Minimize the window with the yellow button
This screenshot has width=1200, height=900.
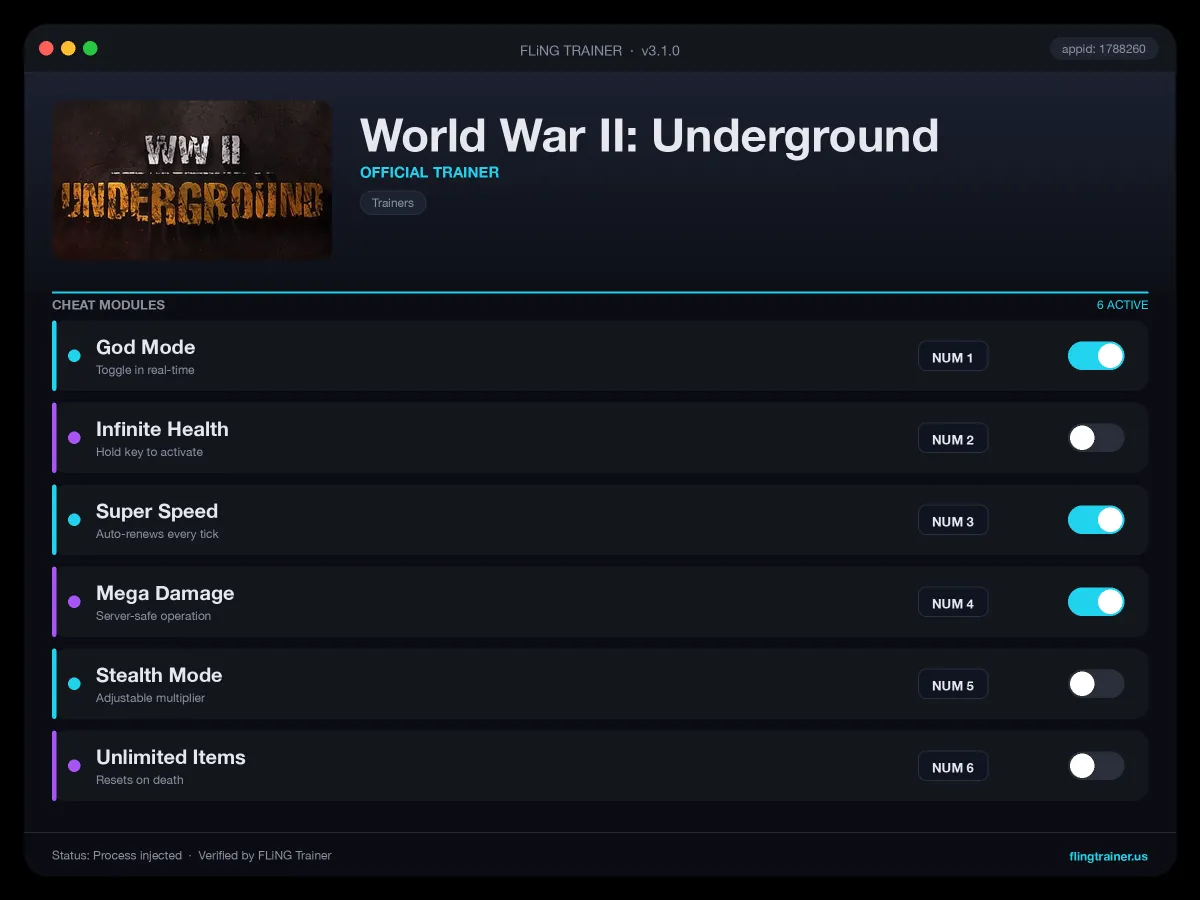(68, 48)
